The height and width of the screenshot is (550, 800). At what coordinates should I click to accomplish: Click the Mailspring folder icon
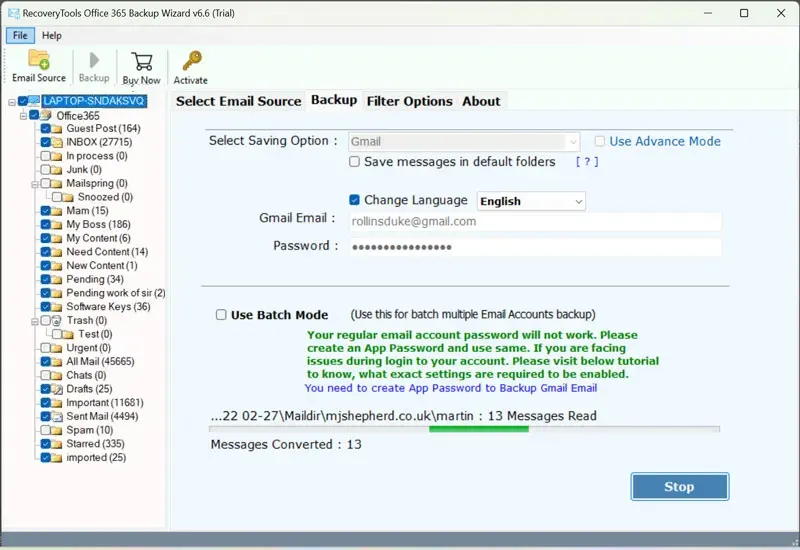[57, 183]
